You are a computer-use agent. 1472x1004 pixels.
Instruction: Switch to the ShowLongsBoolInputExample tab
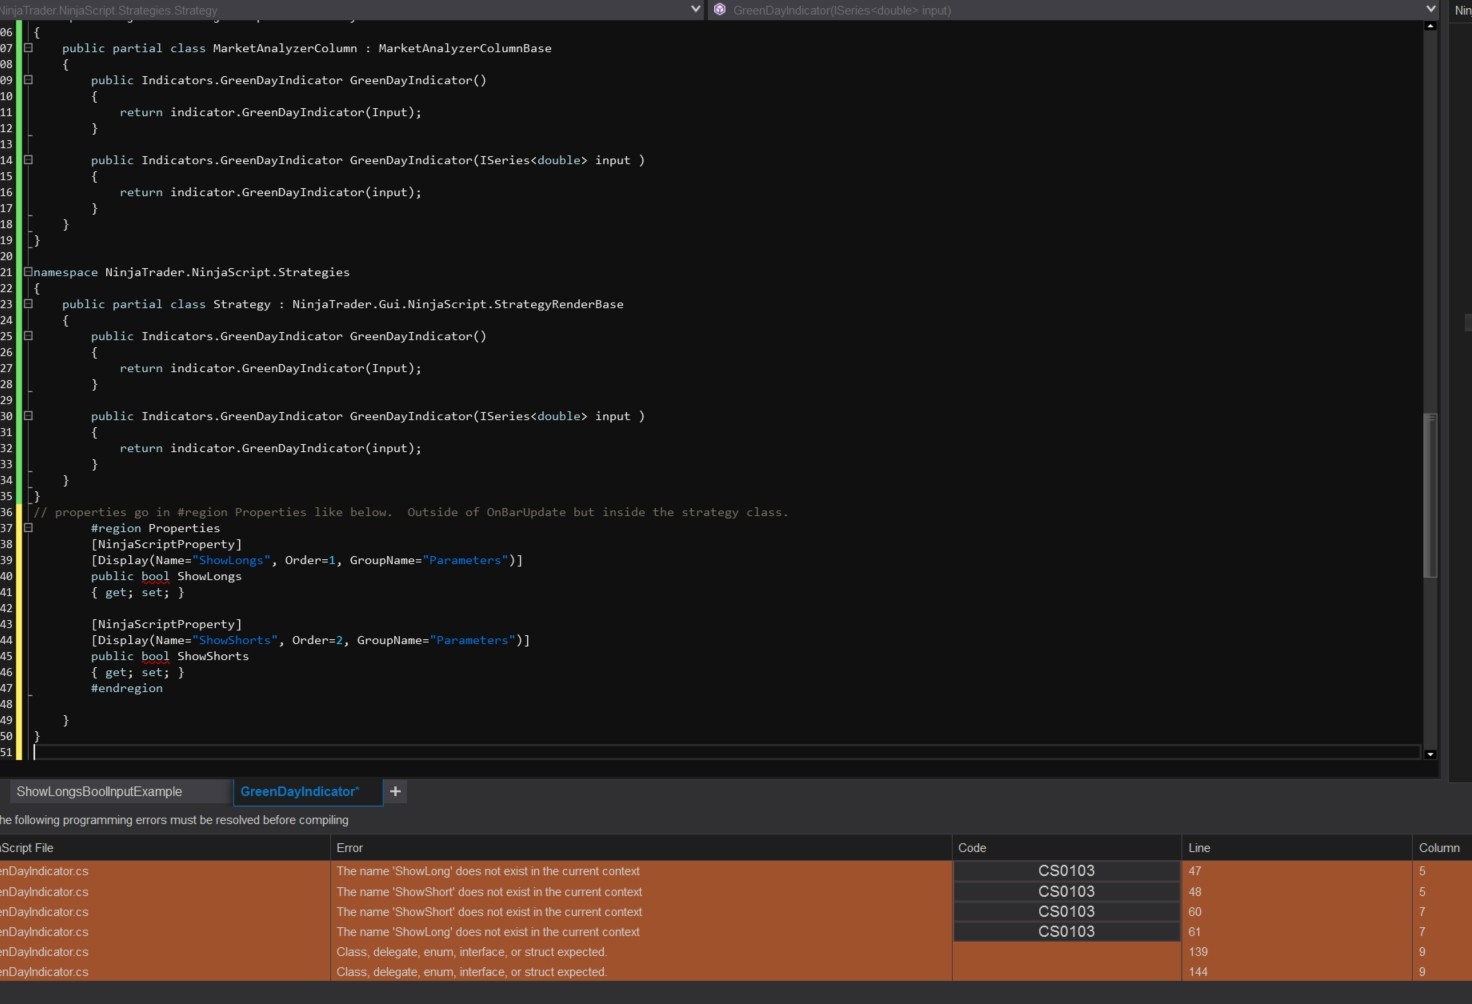[99, 791]
